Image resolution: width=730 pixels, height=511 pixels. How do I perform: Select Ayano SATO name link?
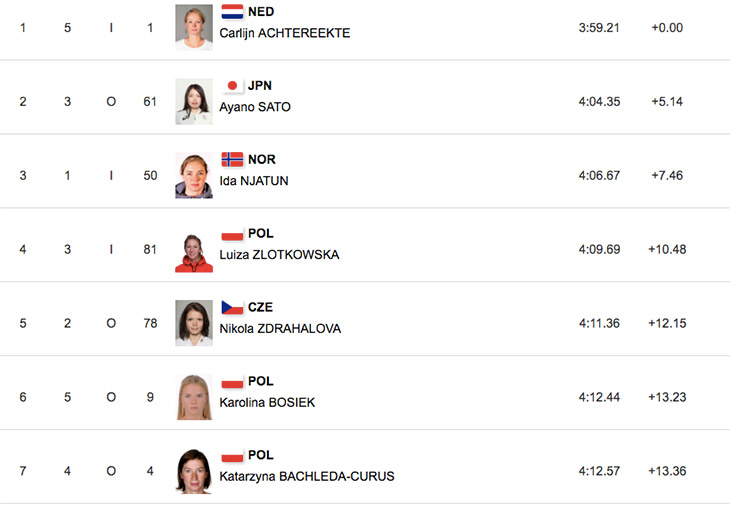pos(255,107)
